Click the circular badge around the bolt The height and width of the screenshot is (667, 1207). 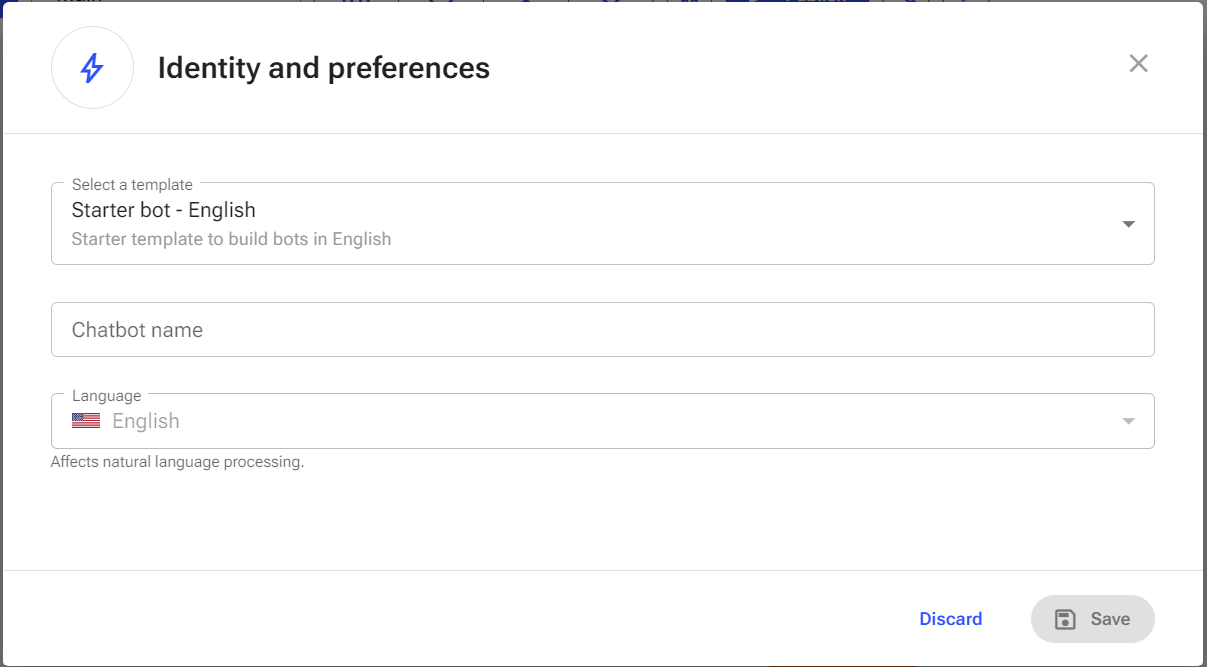[92, 68]
